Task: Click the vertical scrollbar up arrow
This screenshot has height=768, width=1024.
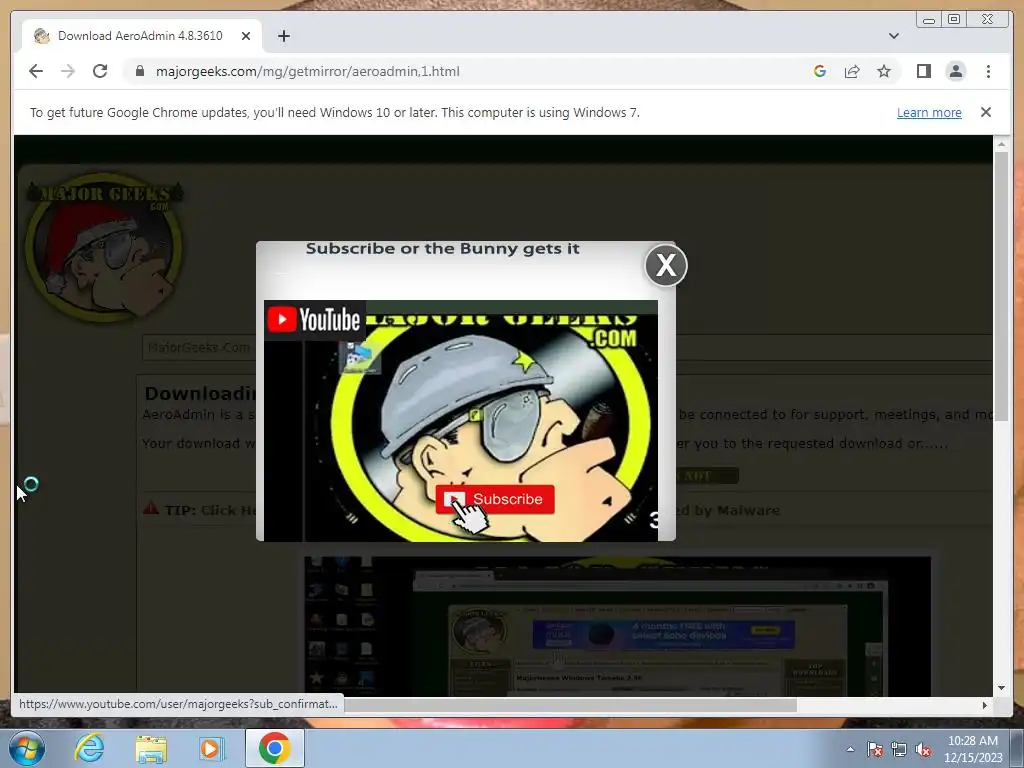Action: tap(1001, 143)
